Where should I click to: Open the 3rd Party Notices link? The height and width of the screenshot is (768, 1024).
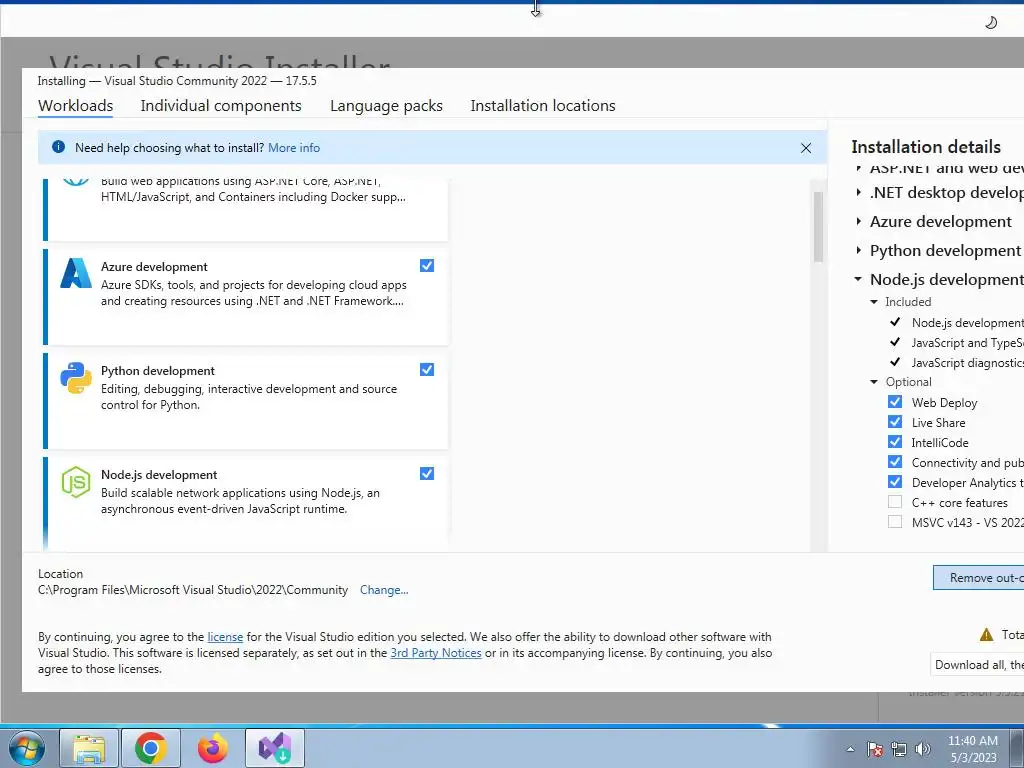(436, 653)
